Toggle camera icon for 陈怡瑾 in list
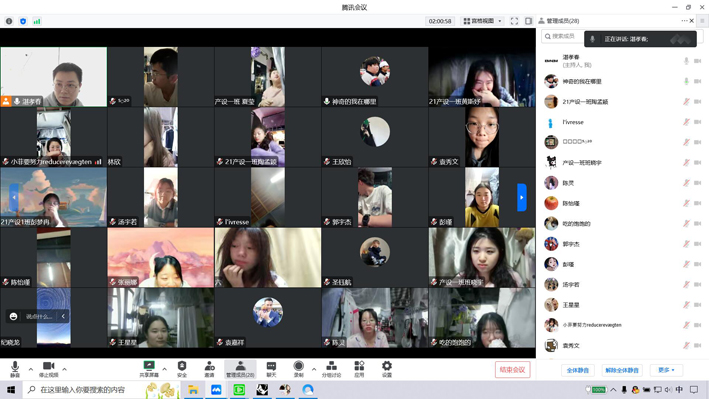709x399 pixels. tap(697, 203)
